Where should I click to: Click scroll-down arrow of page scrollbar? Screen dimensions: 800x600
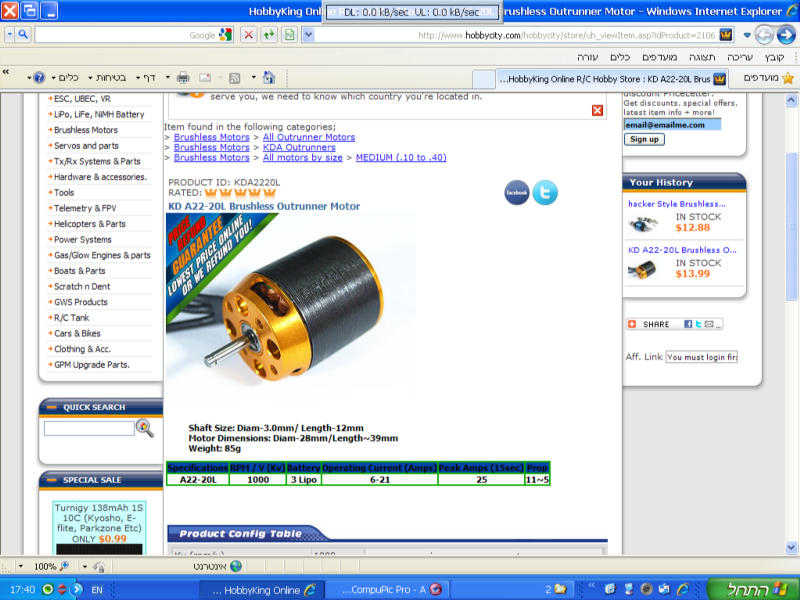click(791, 547)
